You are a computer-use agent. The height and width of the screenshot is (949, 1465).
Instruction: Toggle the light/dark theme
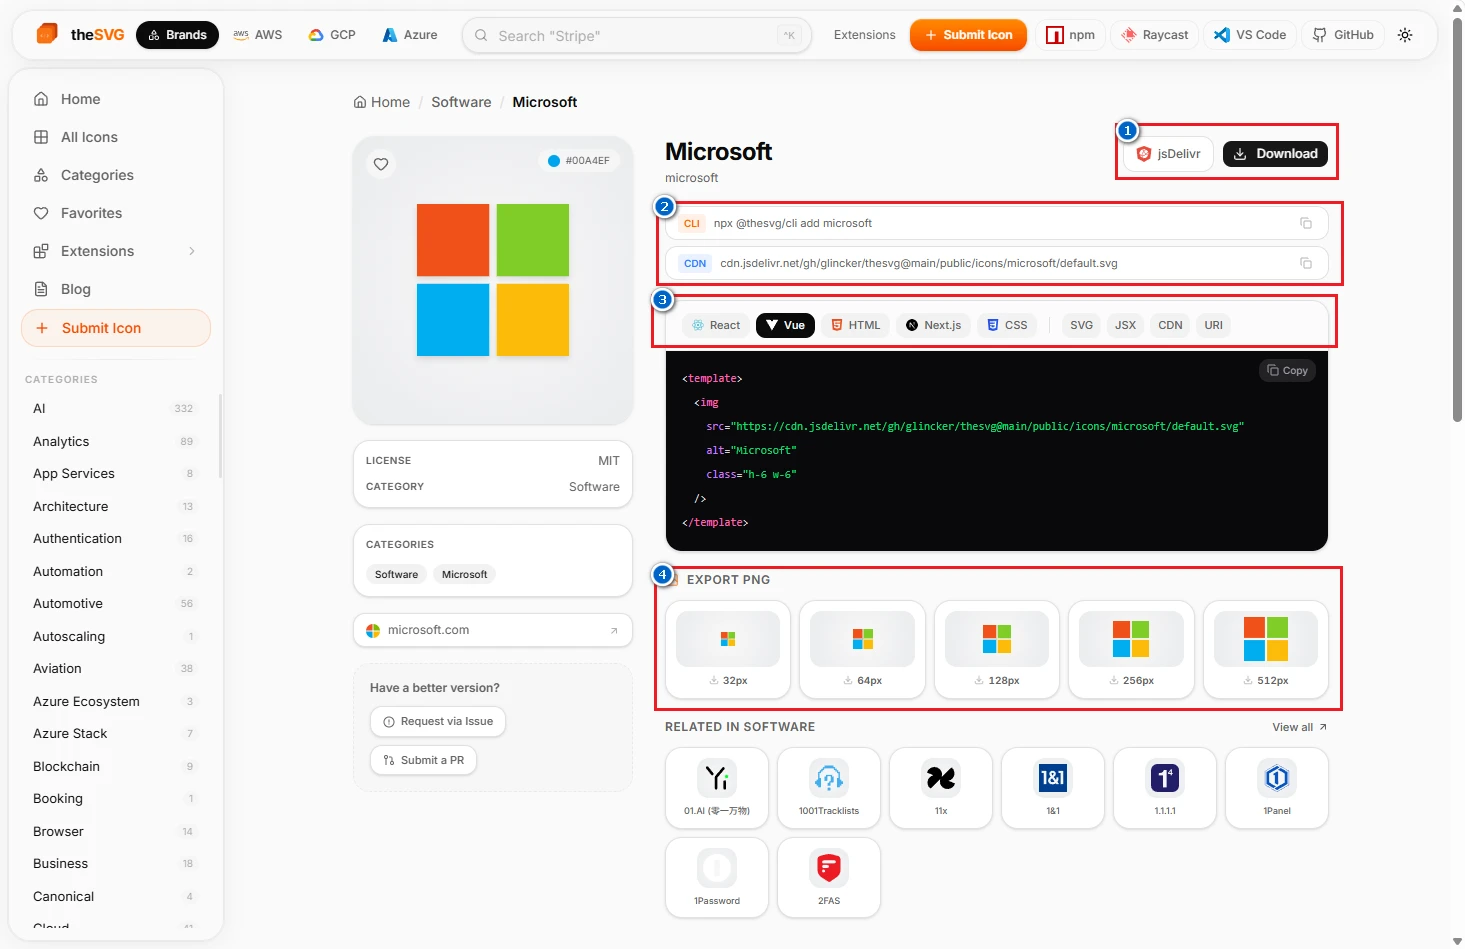tap(1405, 35)
